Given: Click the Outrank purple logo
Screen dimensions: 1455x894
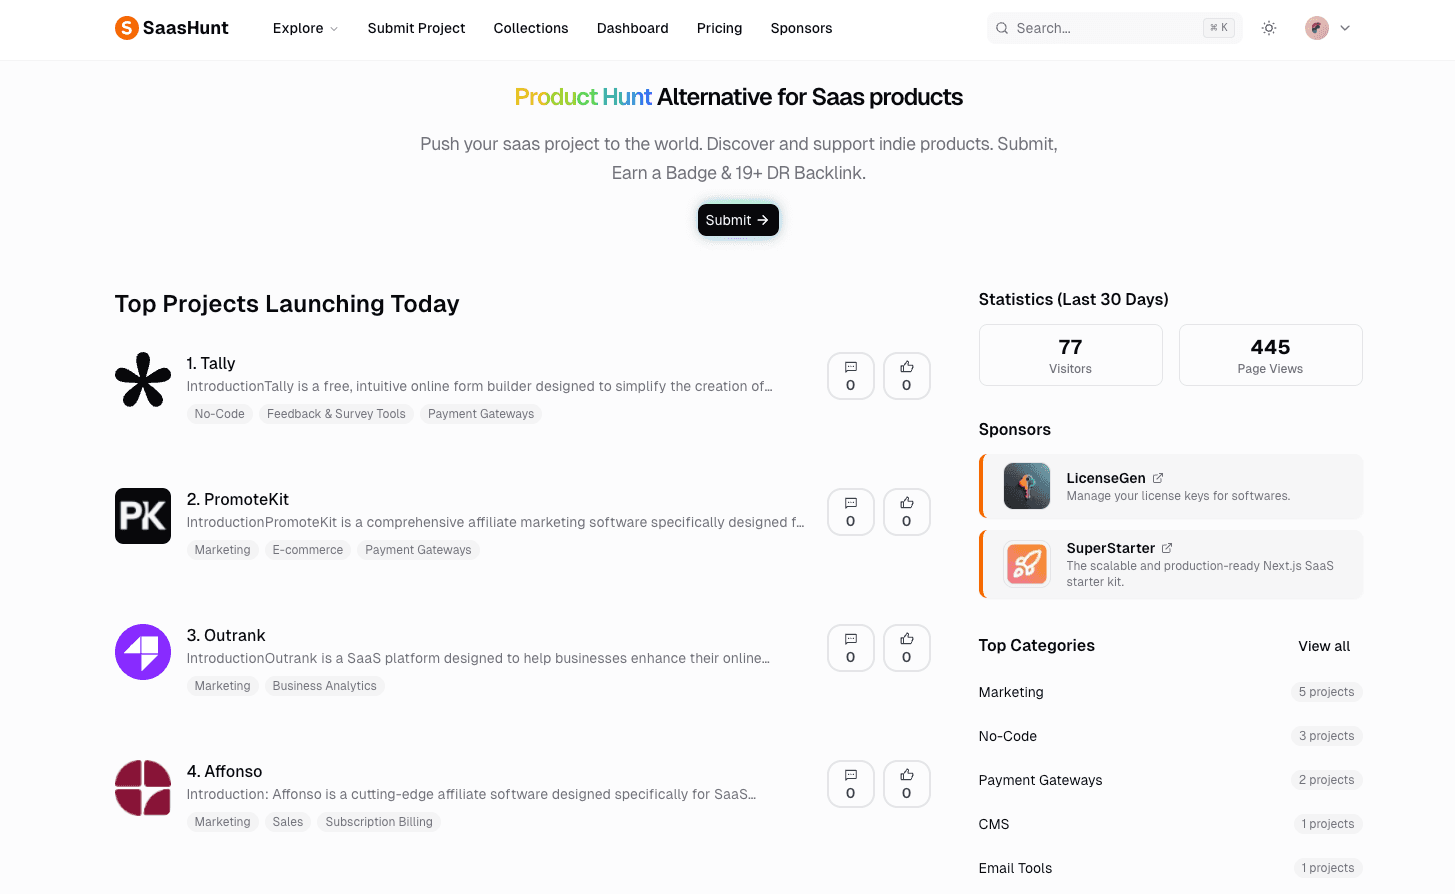Looking at the screenshot, I should click(x=143, y=652).
